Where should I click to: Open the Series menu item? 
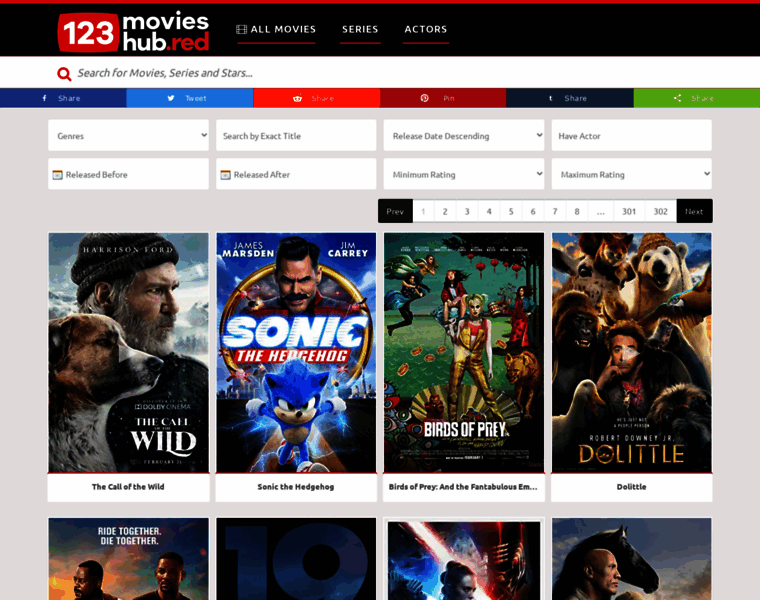tap(360, 30)
